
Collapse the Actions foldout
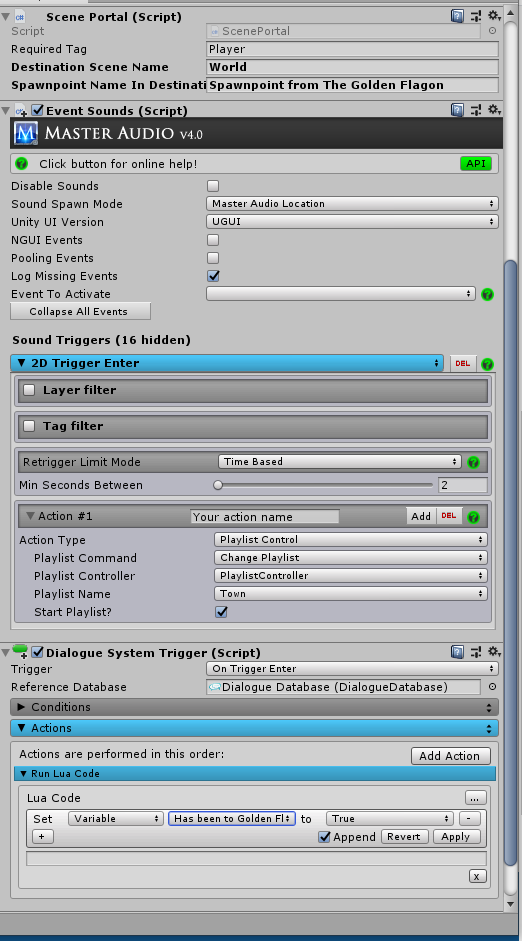254,728
